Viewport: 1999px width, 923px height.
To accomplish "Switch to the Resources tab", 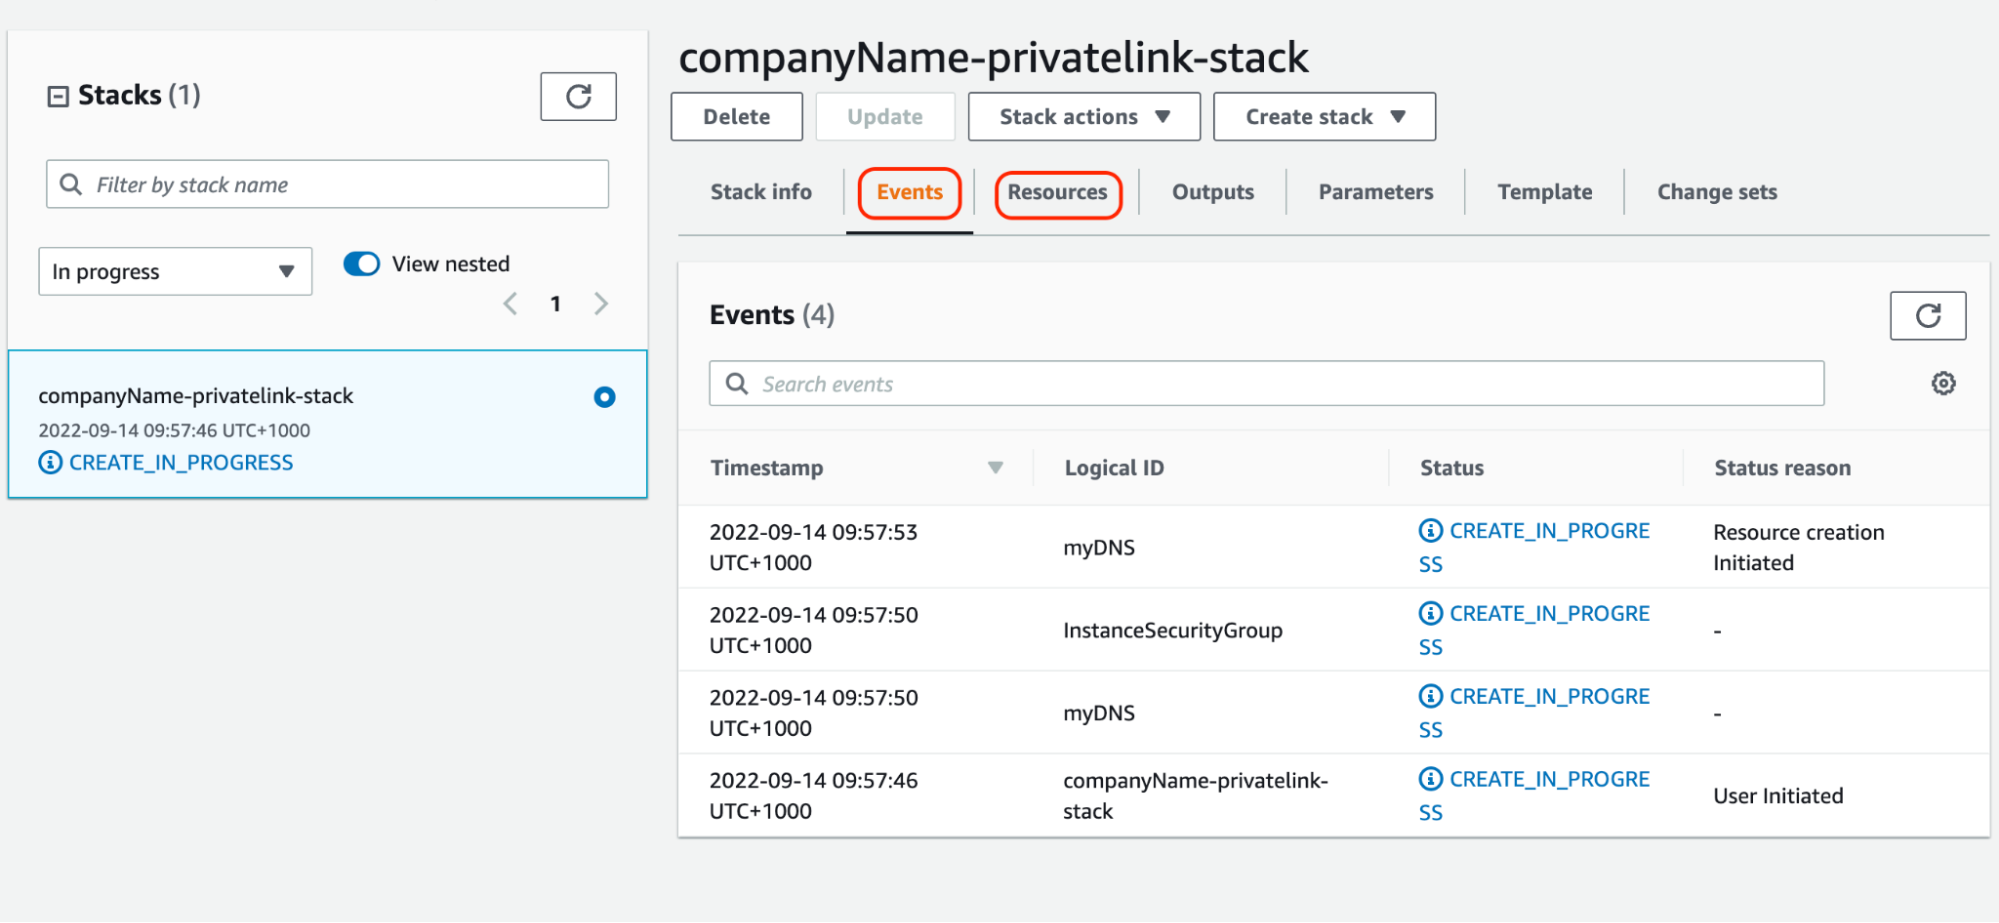I will (x=1057, y=192).
